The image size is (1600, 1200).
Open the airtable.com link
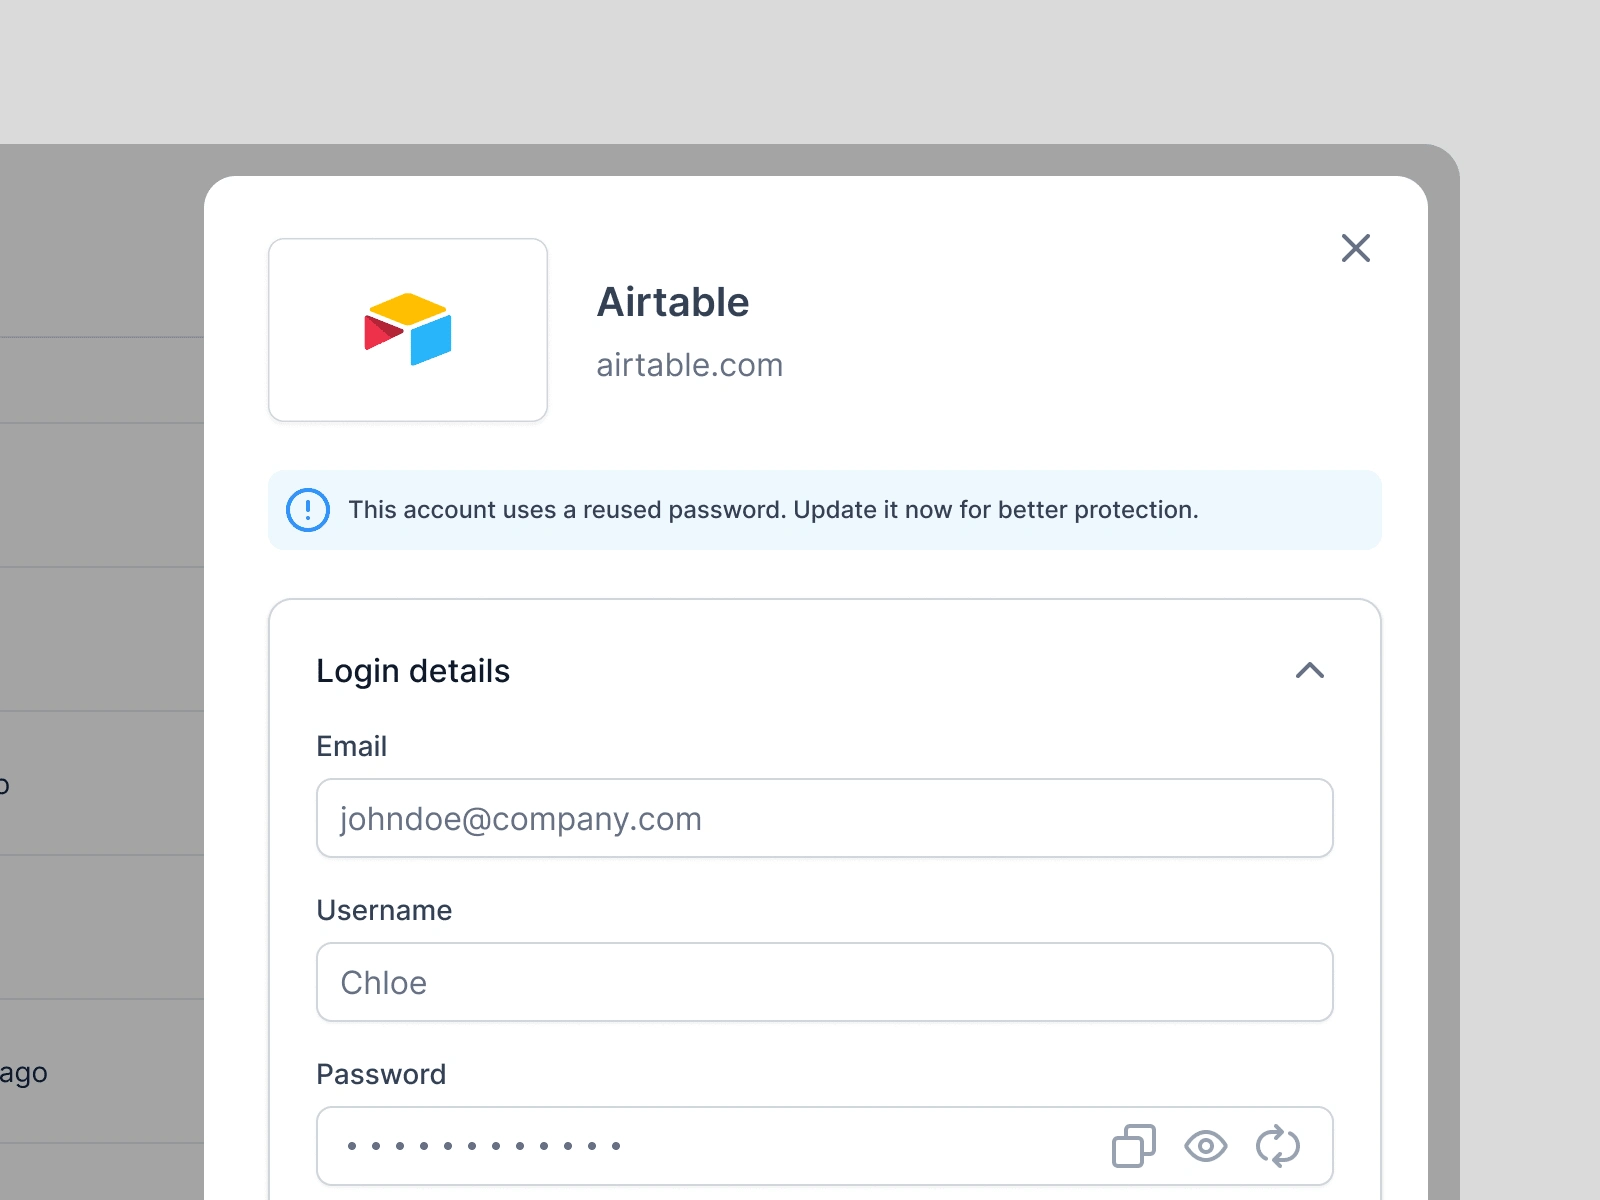click(689, 366)
